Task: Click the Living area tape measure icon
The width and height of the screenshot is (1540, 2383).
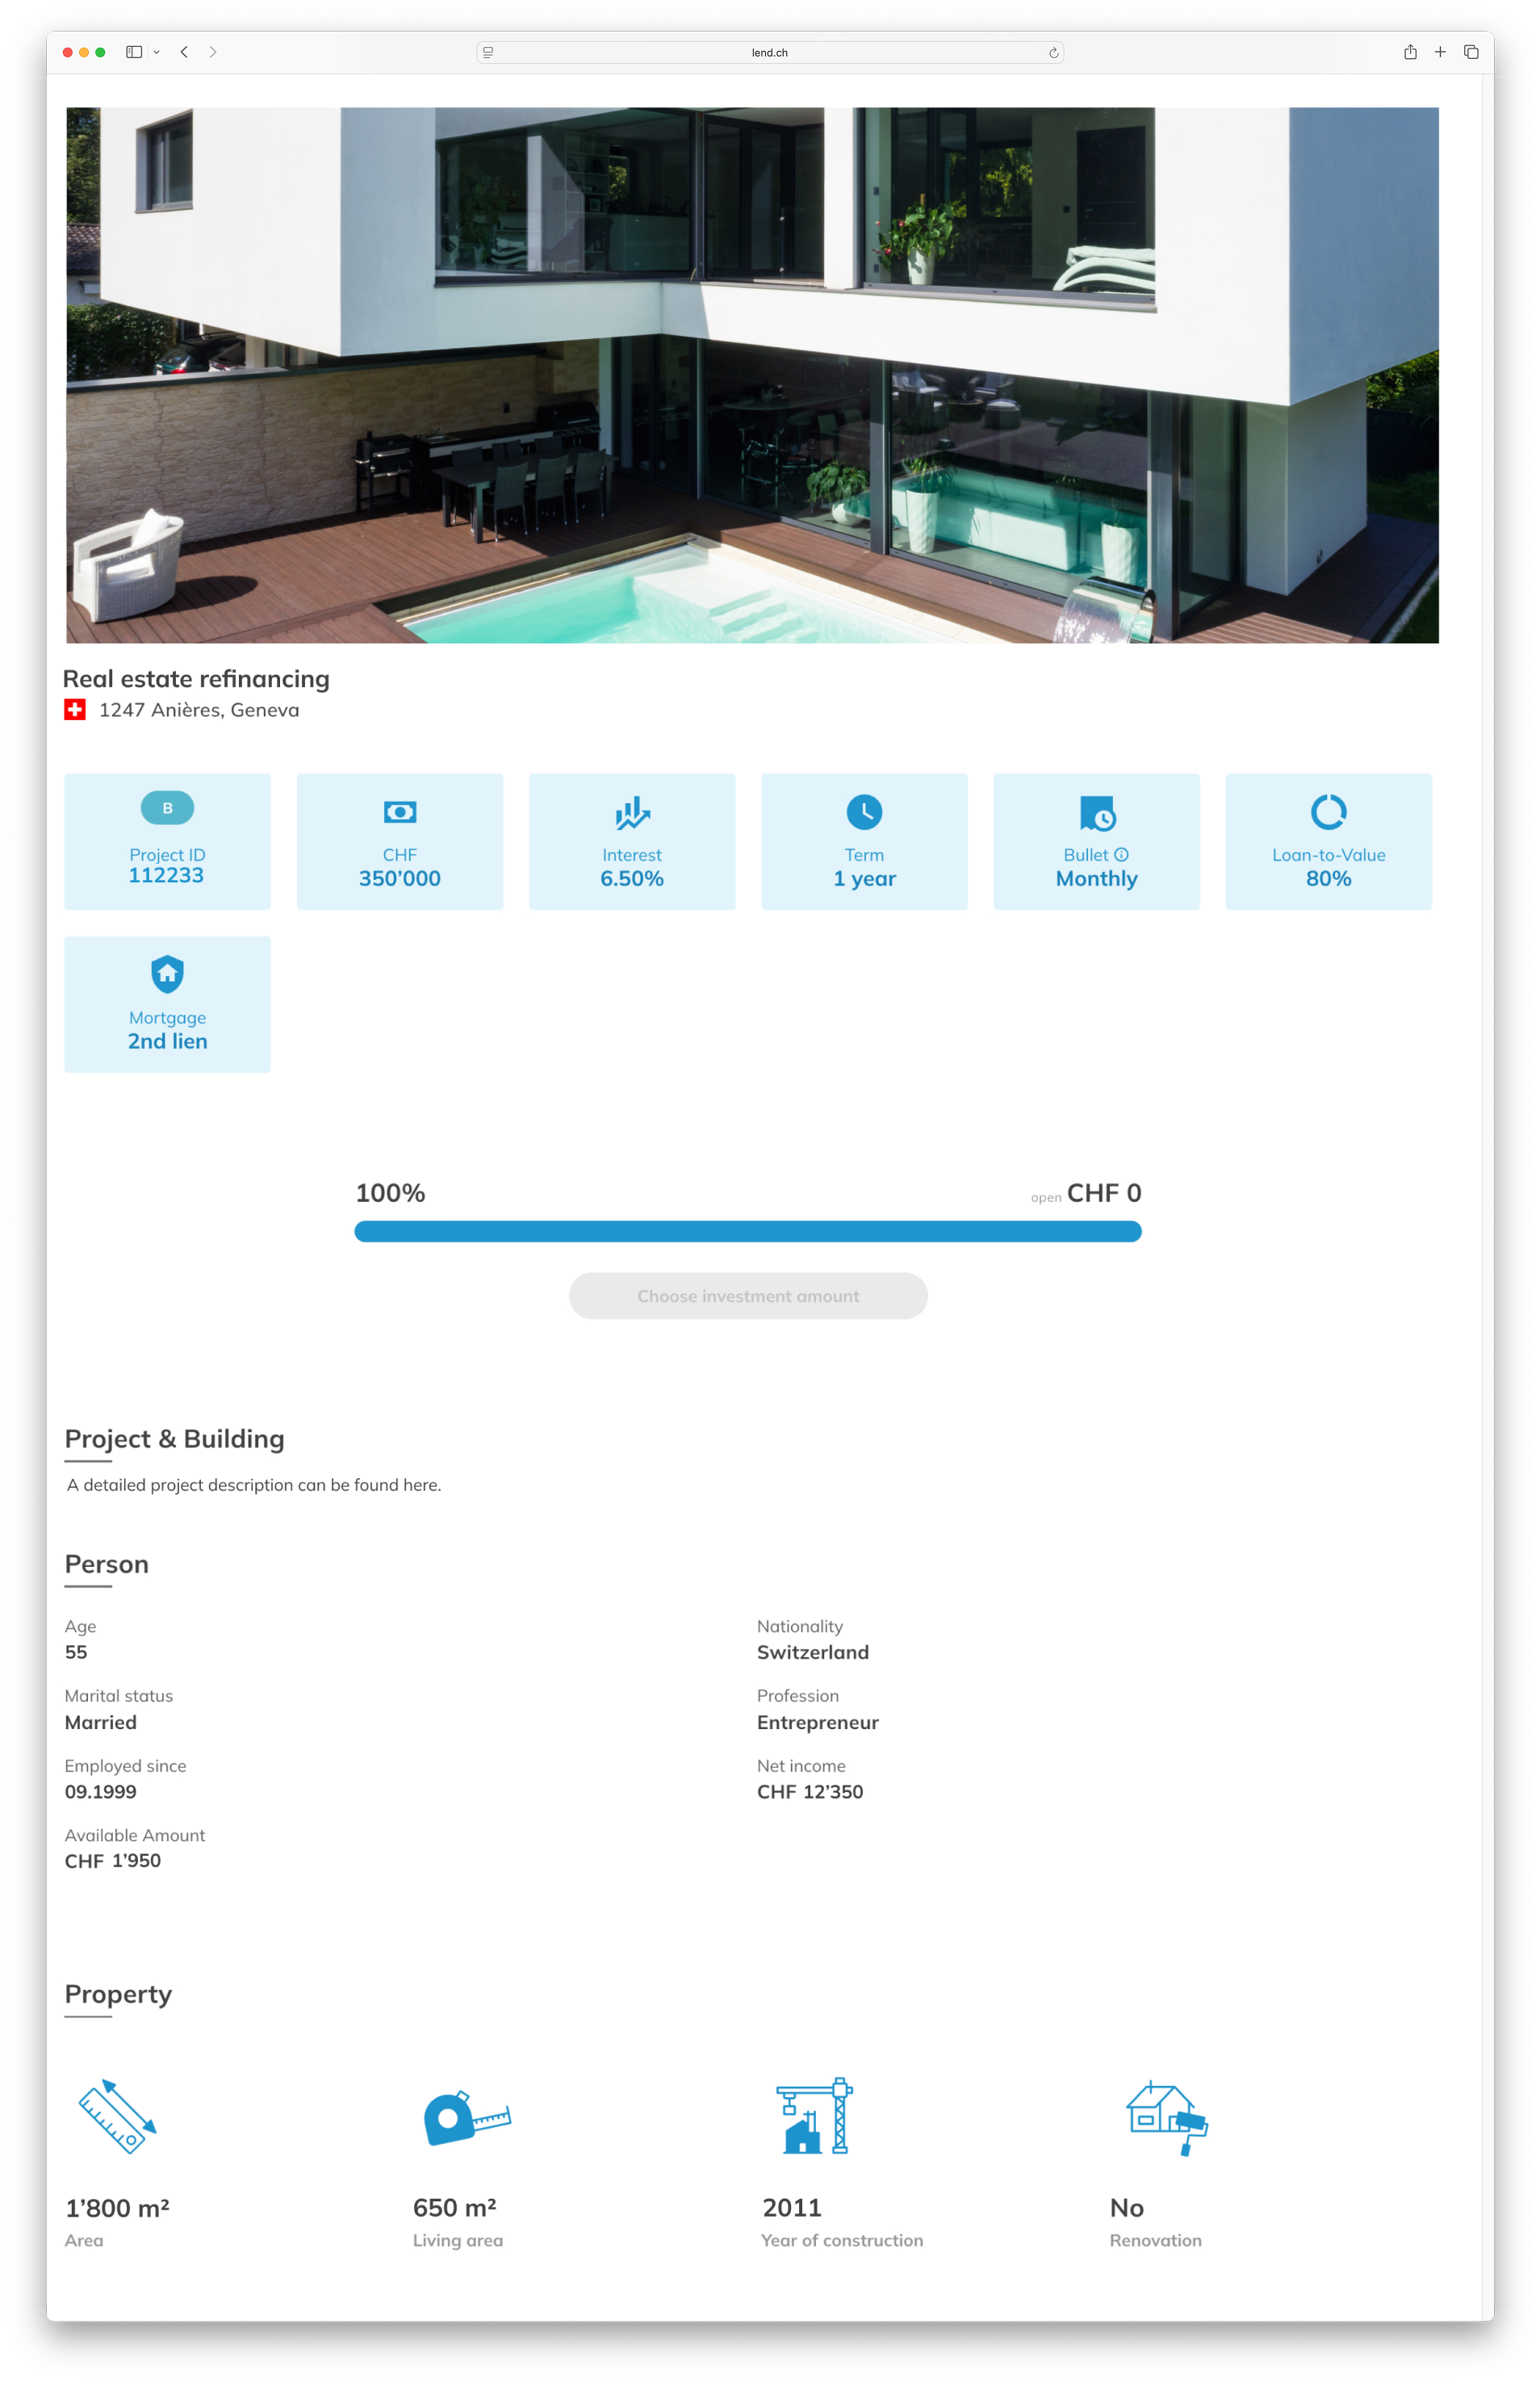Action: point(467,2118)
